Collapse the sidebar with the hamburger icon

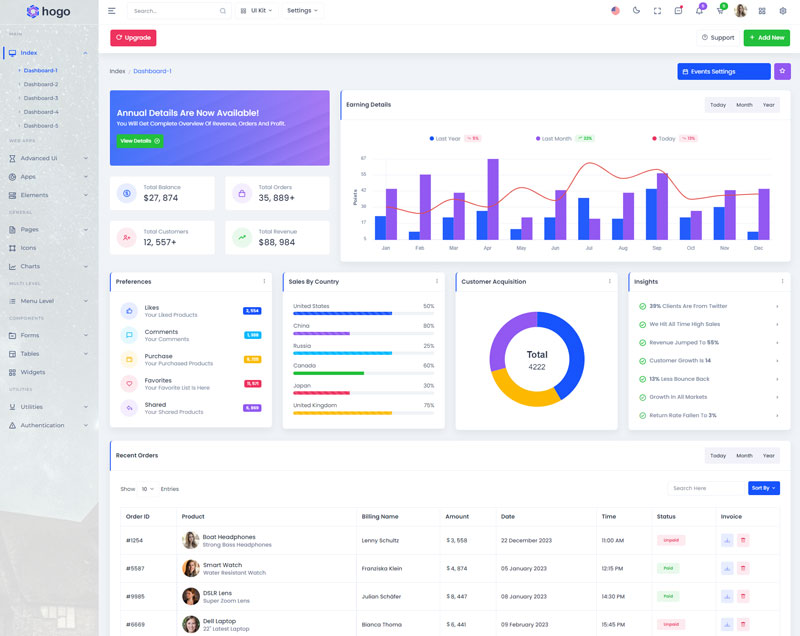click(x=111, y=11)
